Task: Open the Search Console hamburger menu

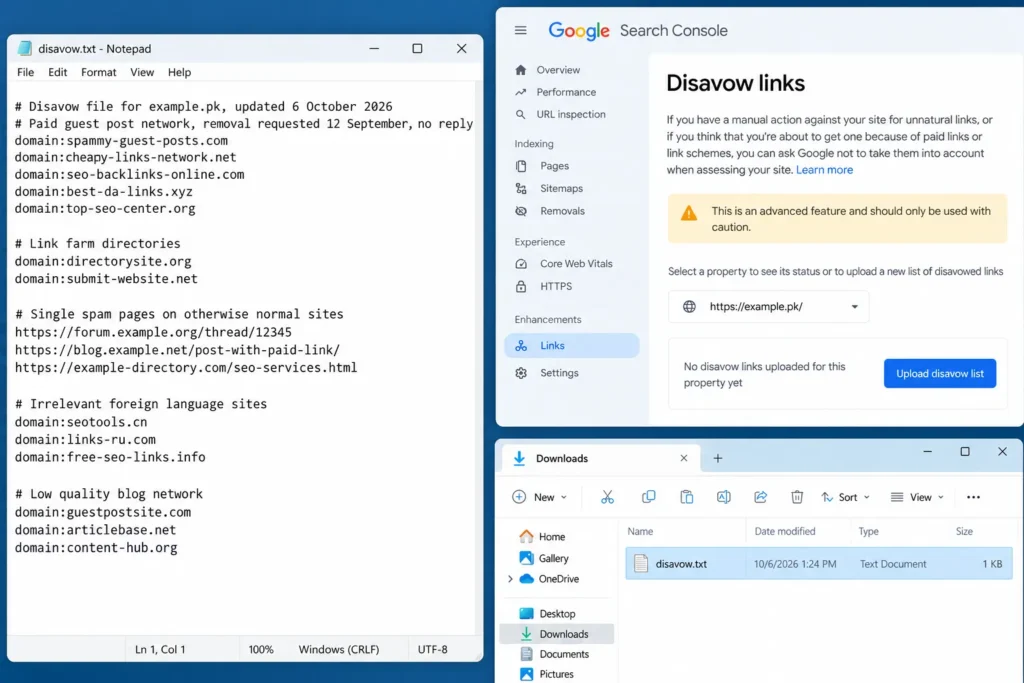Action: tap(520, 31)
